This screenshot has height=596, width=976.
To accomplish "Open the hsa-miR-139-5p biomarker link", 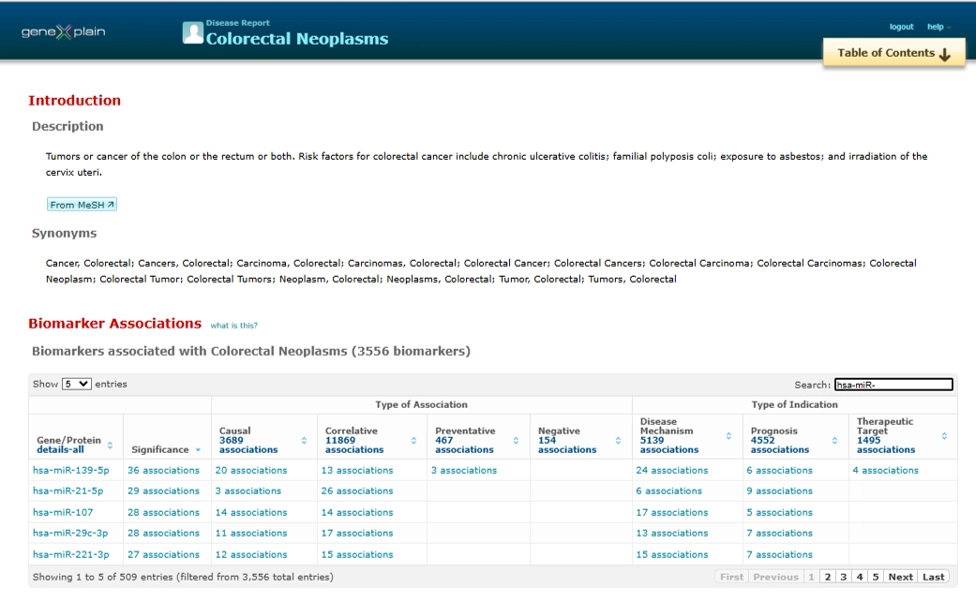I will pyautogui.click(x=71, y=470).
